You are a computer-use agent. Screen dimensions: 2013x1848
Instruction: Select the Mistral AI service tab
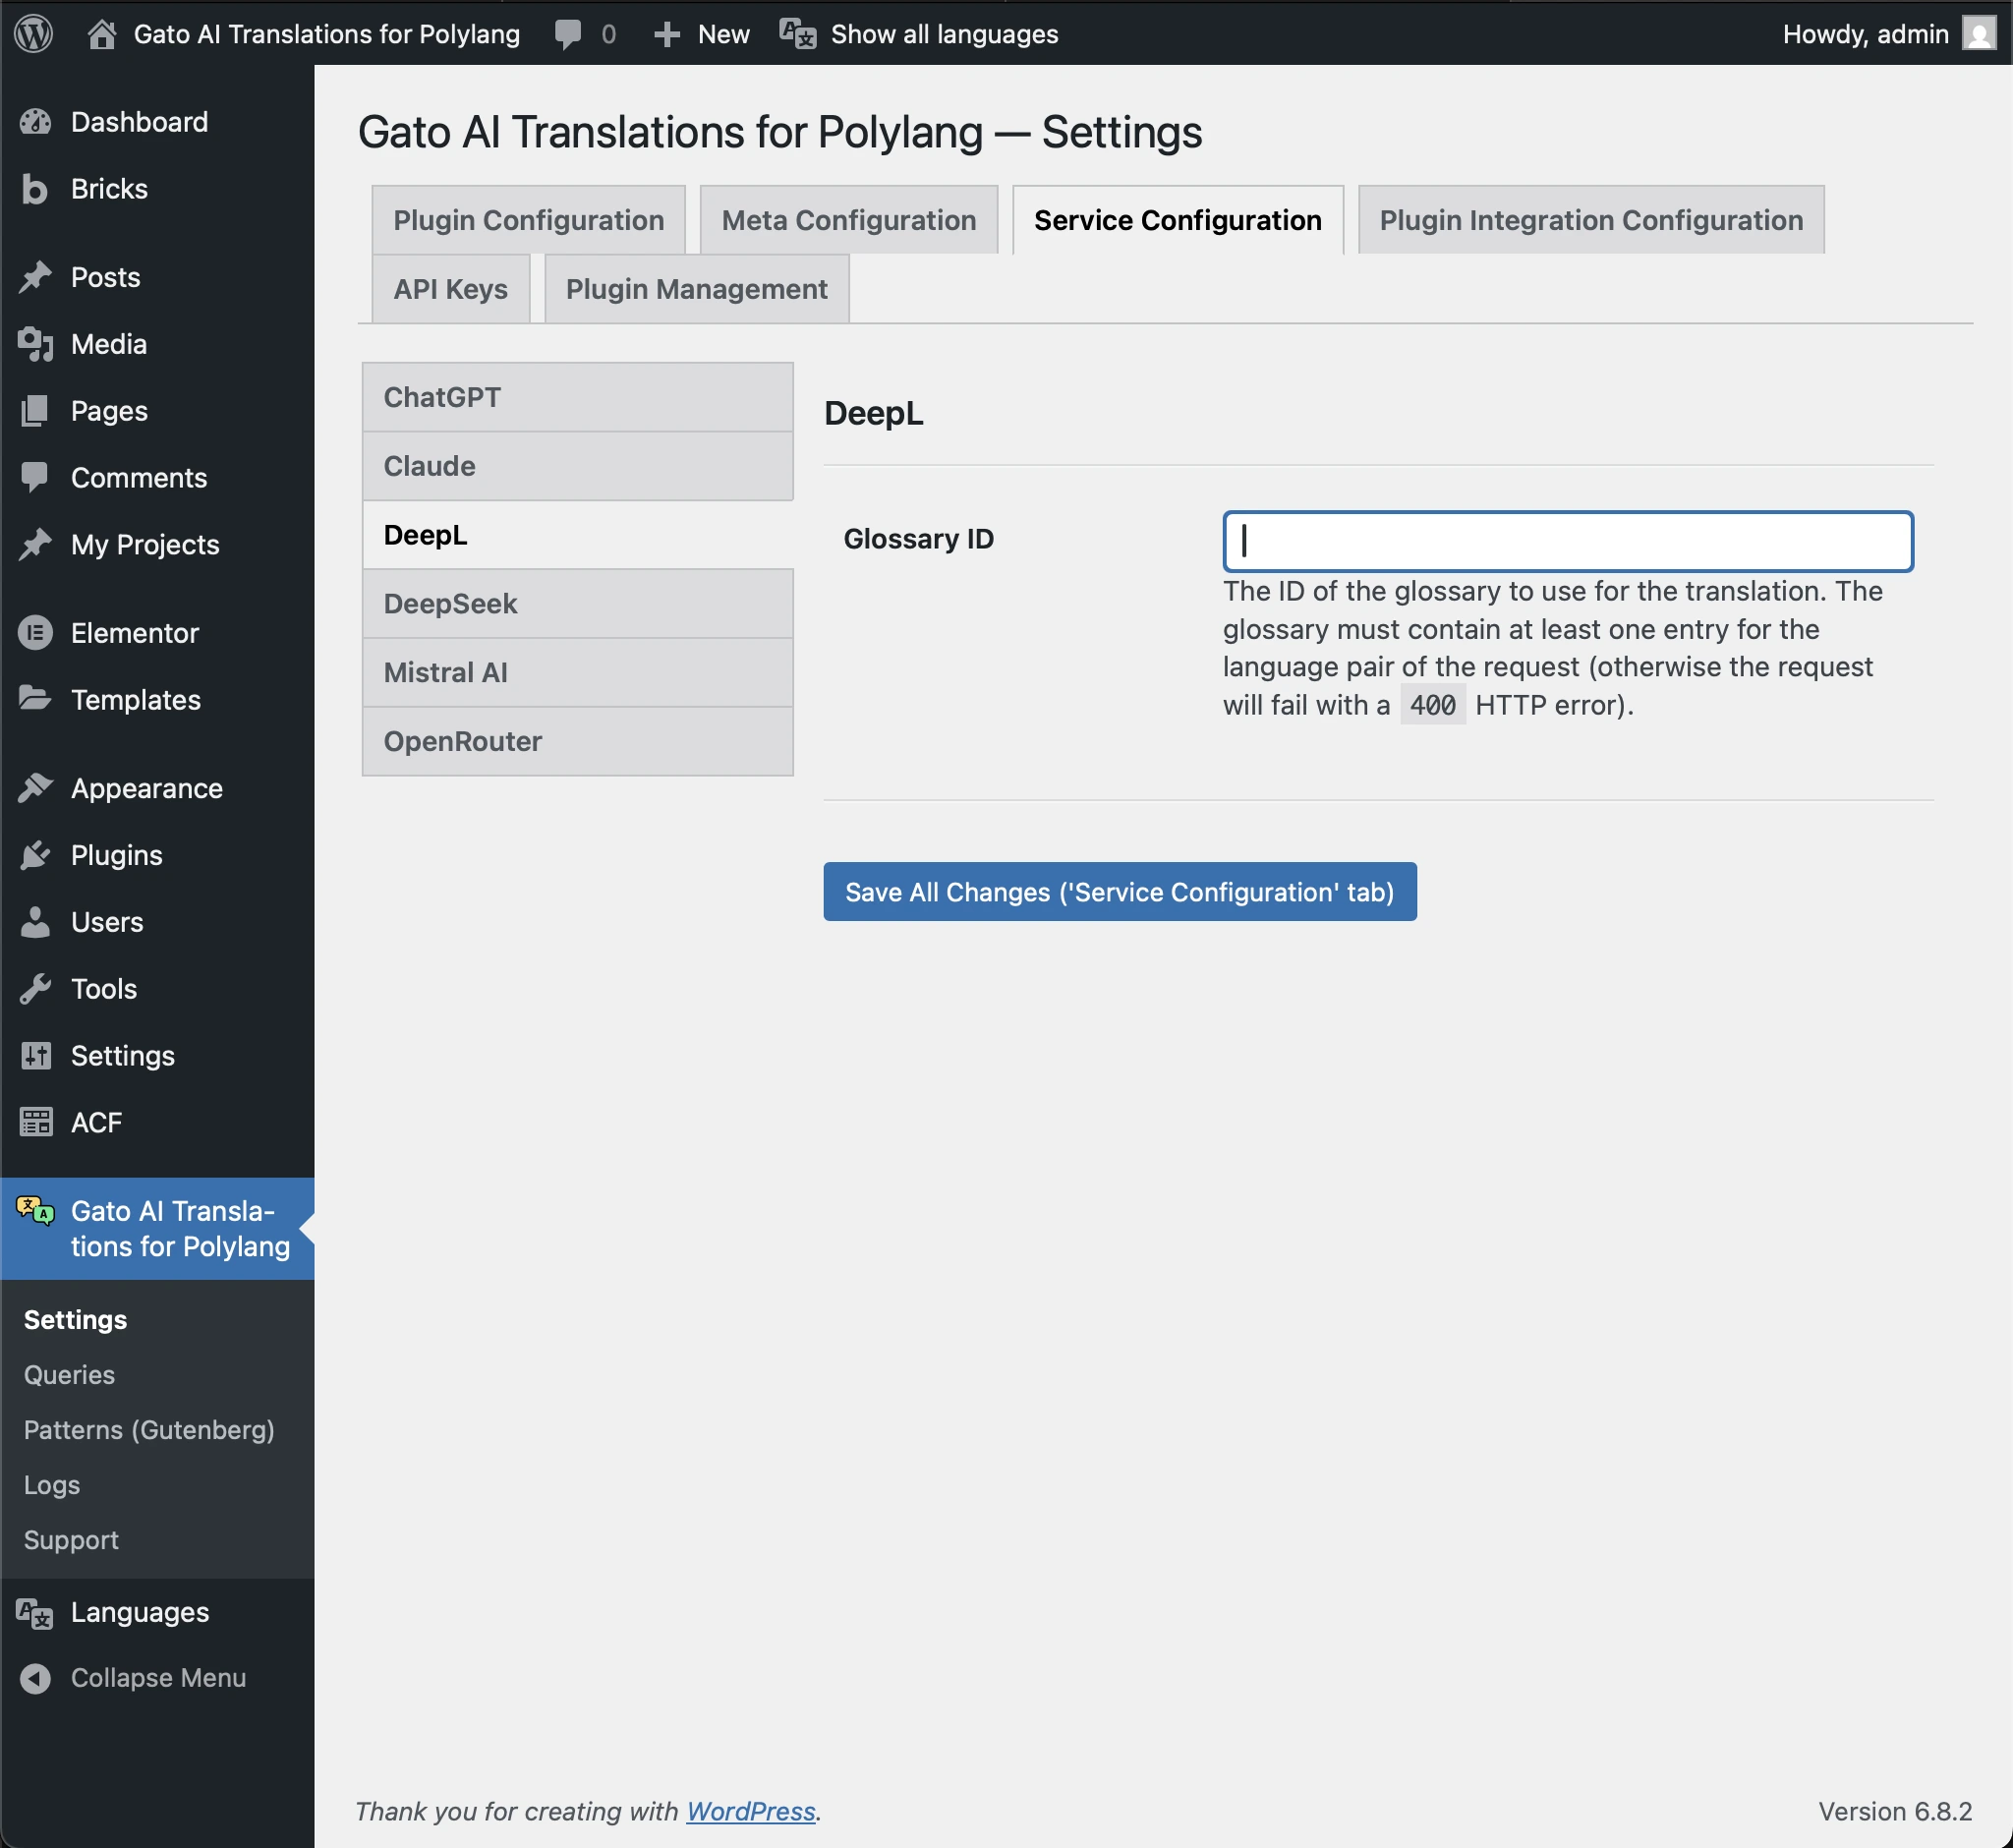point(577,672)
